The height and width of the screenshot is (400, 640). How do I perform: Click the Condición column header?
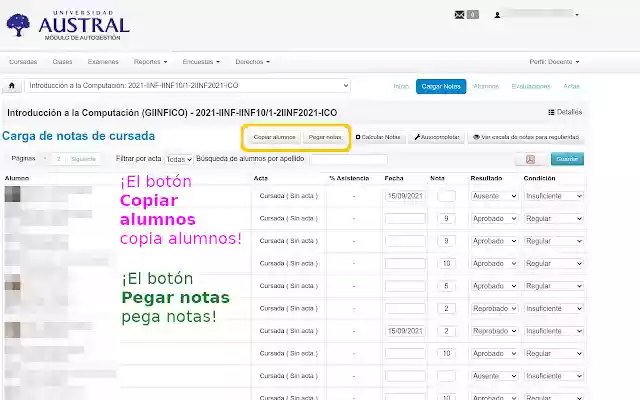click(539, 178)
